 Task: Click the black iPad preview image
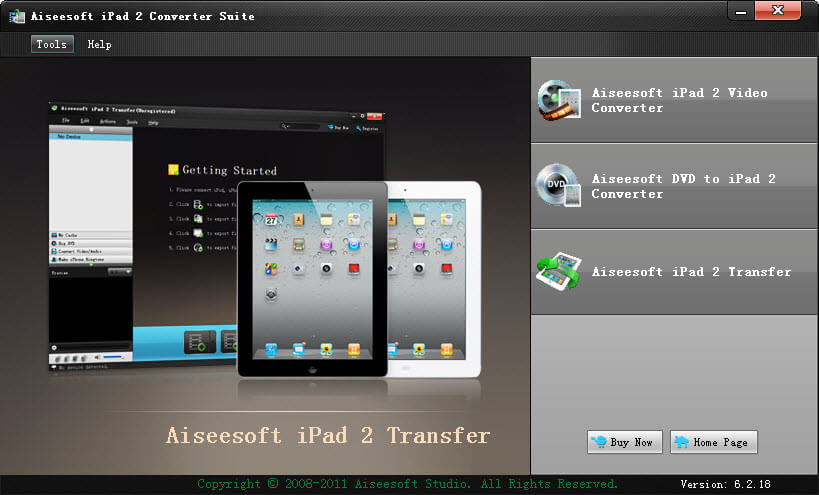(312, 279)
